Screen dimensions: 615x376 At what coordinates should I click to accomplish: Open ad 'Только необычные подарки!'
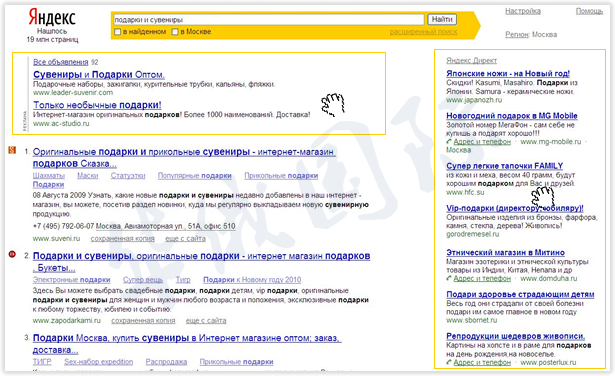tap(97, 105)
